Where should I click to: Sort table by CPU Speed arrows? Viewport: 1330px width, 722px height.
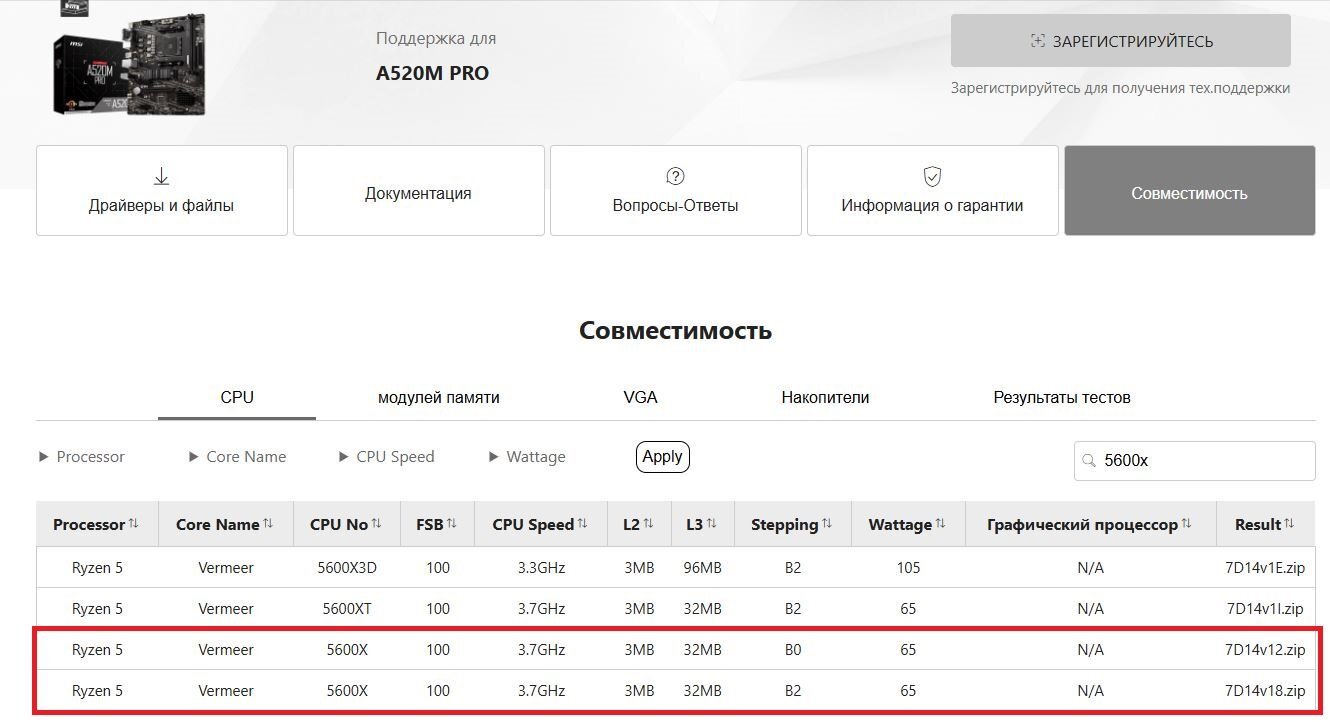[583, 524]
